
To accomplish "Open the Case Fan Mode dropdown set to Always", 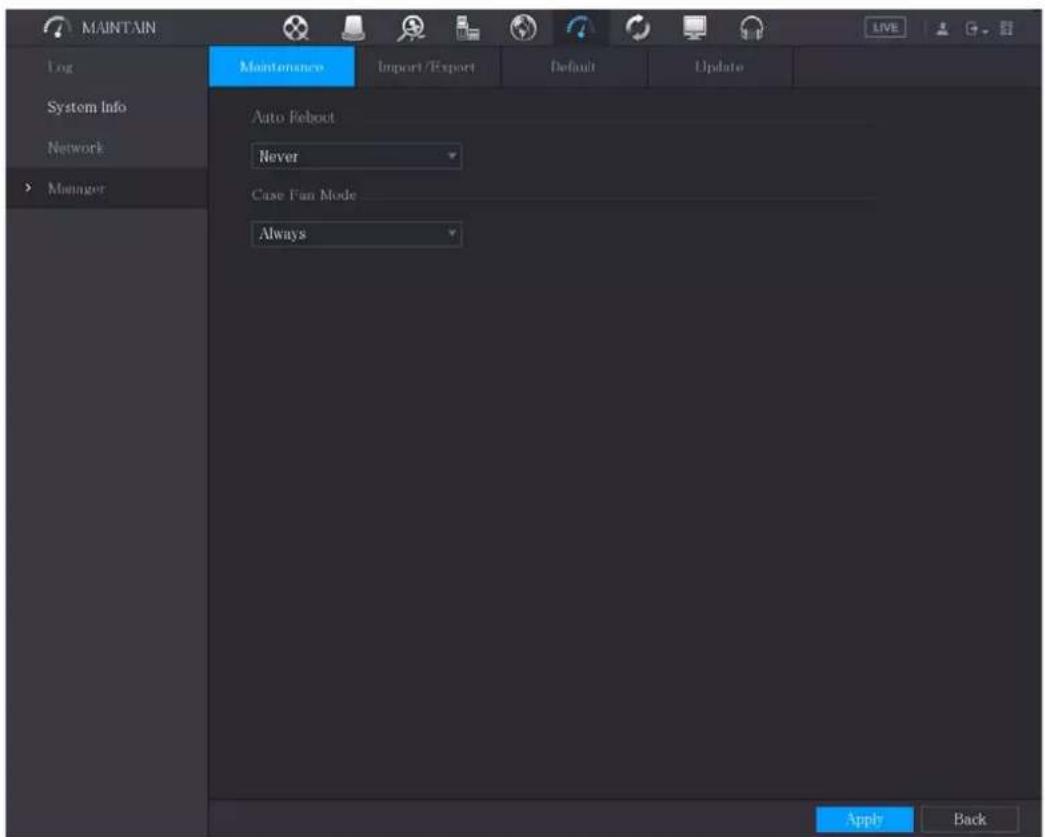I will point(357,234).
